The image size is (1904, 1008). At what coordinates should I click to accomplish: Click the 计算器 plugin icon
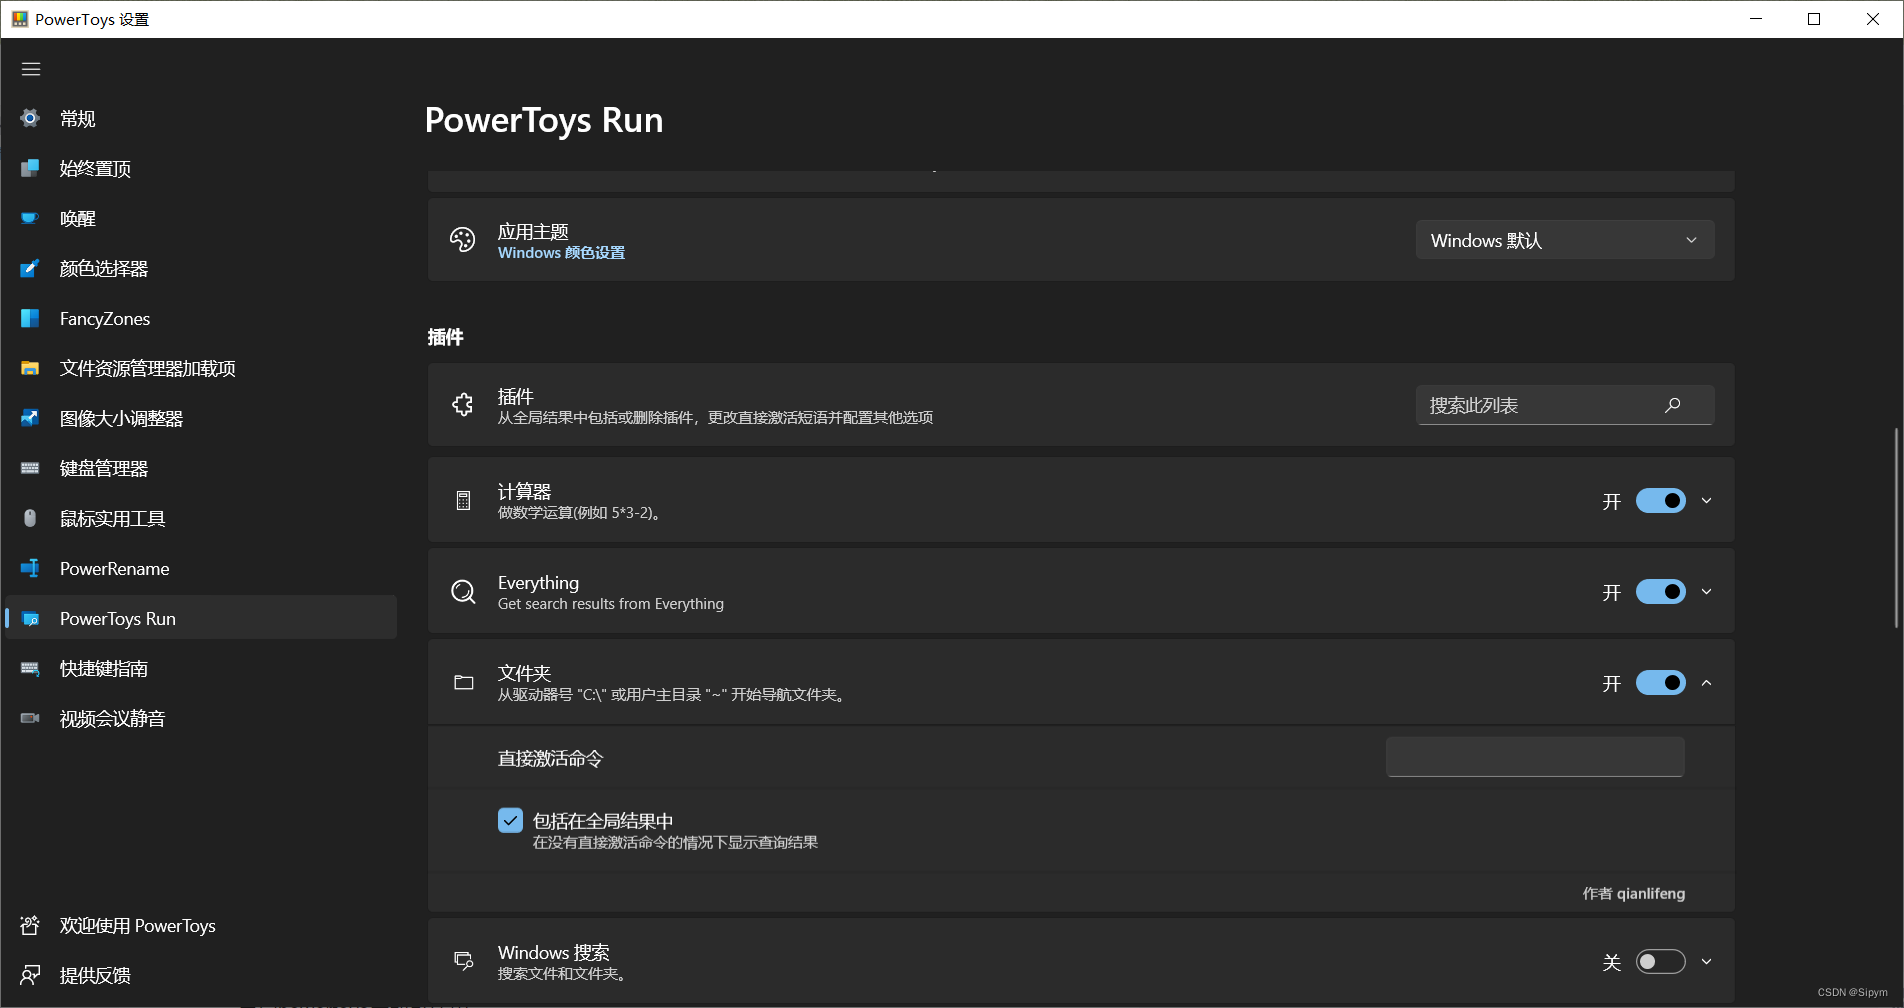(463, 501)
